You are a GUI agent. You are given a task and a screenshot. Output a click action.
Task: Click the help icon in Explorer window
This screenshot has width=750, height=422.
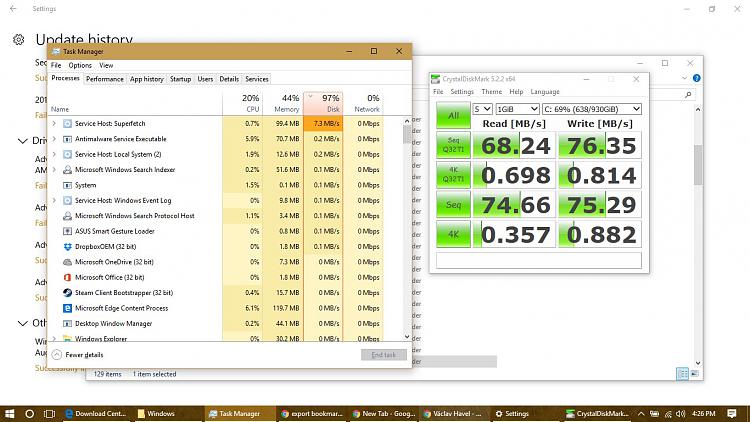[x=696, y=78]
